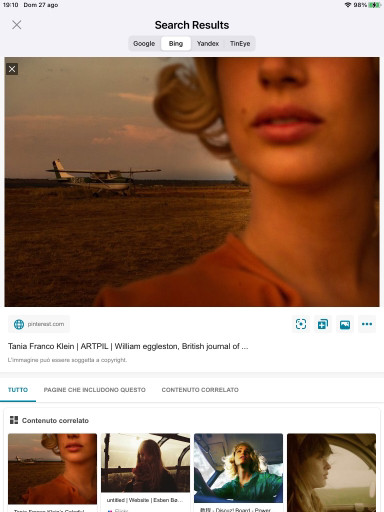Select the TUTTO tab
Image resolution: width=384 pixels, height=512 pixels.
tap(18, 390)
